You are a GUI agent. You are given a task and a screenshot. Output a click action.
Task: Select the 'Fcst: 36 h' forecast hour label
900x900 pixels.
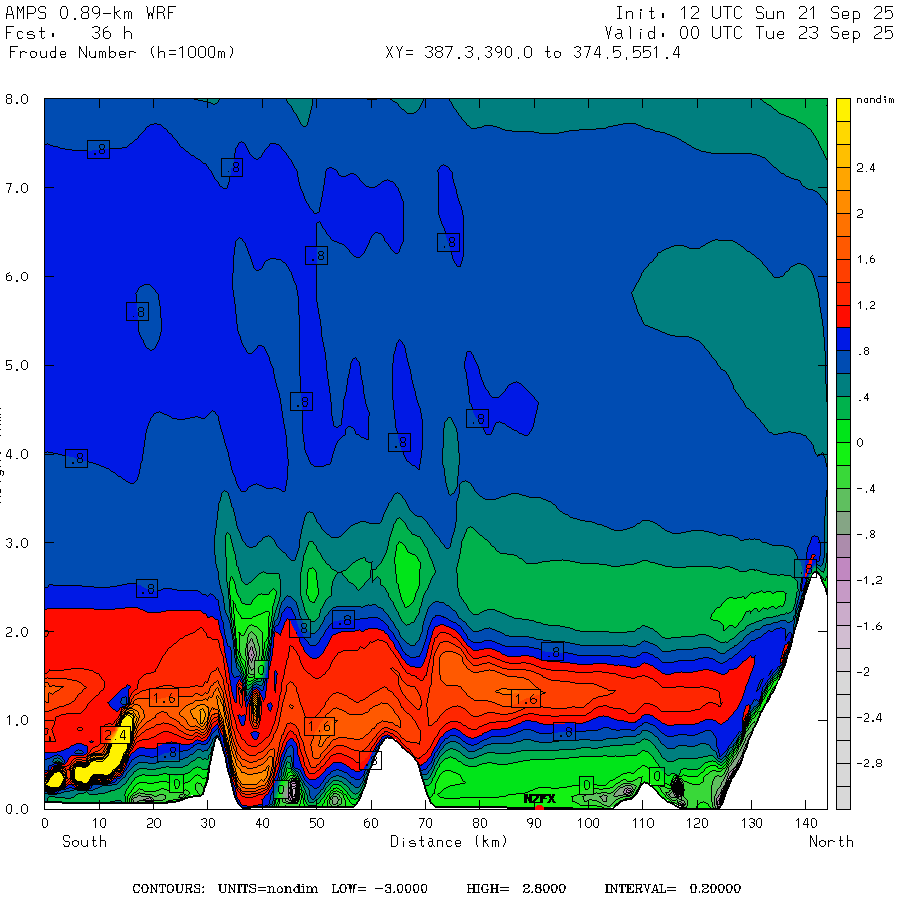69,33
